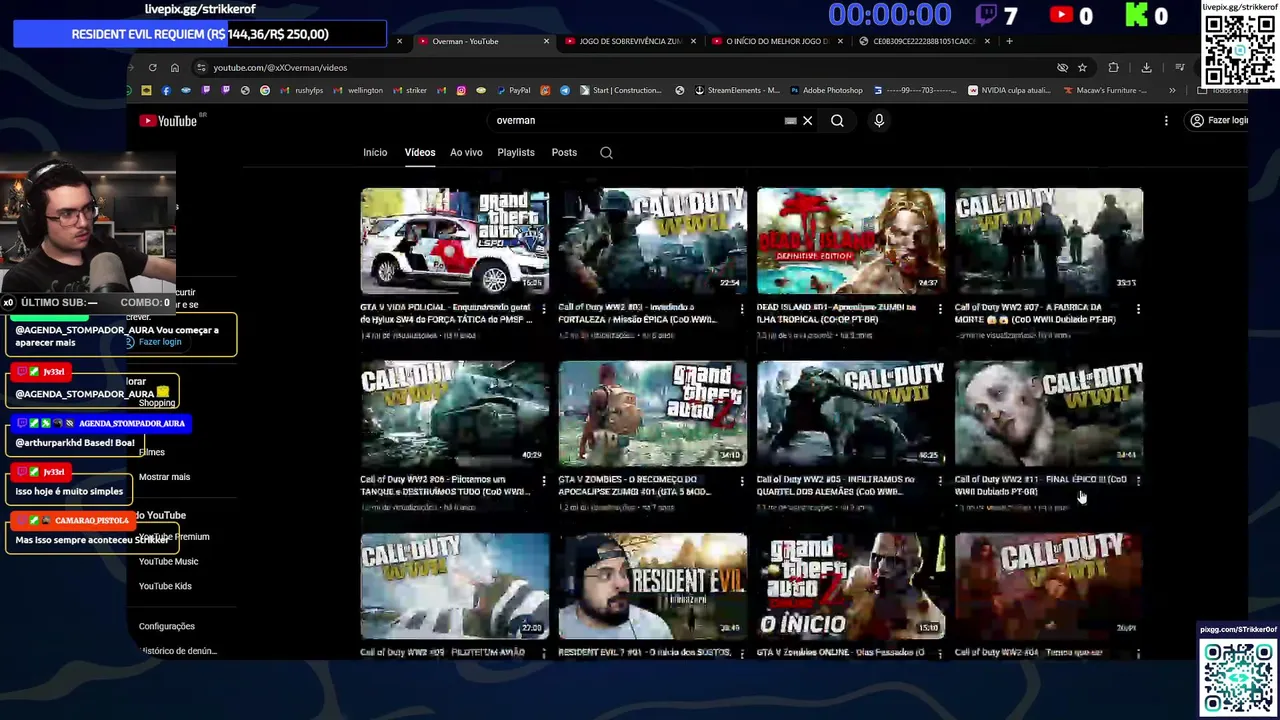
Task: Open options menu for GTA V VIDA POLICIAL video
Action: pos(544,310)
